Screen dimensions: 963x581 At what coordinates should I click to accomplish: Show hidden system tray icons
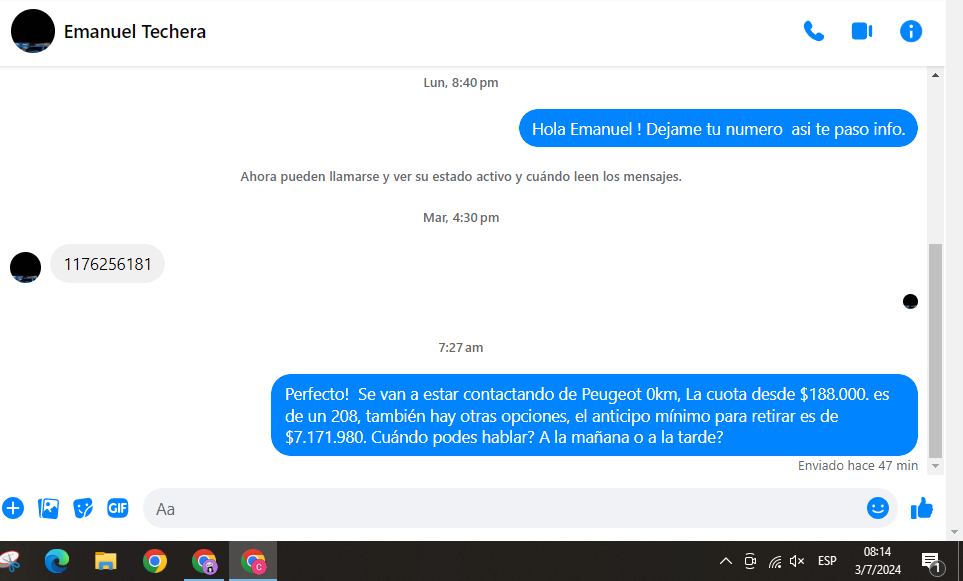726,561
